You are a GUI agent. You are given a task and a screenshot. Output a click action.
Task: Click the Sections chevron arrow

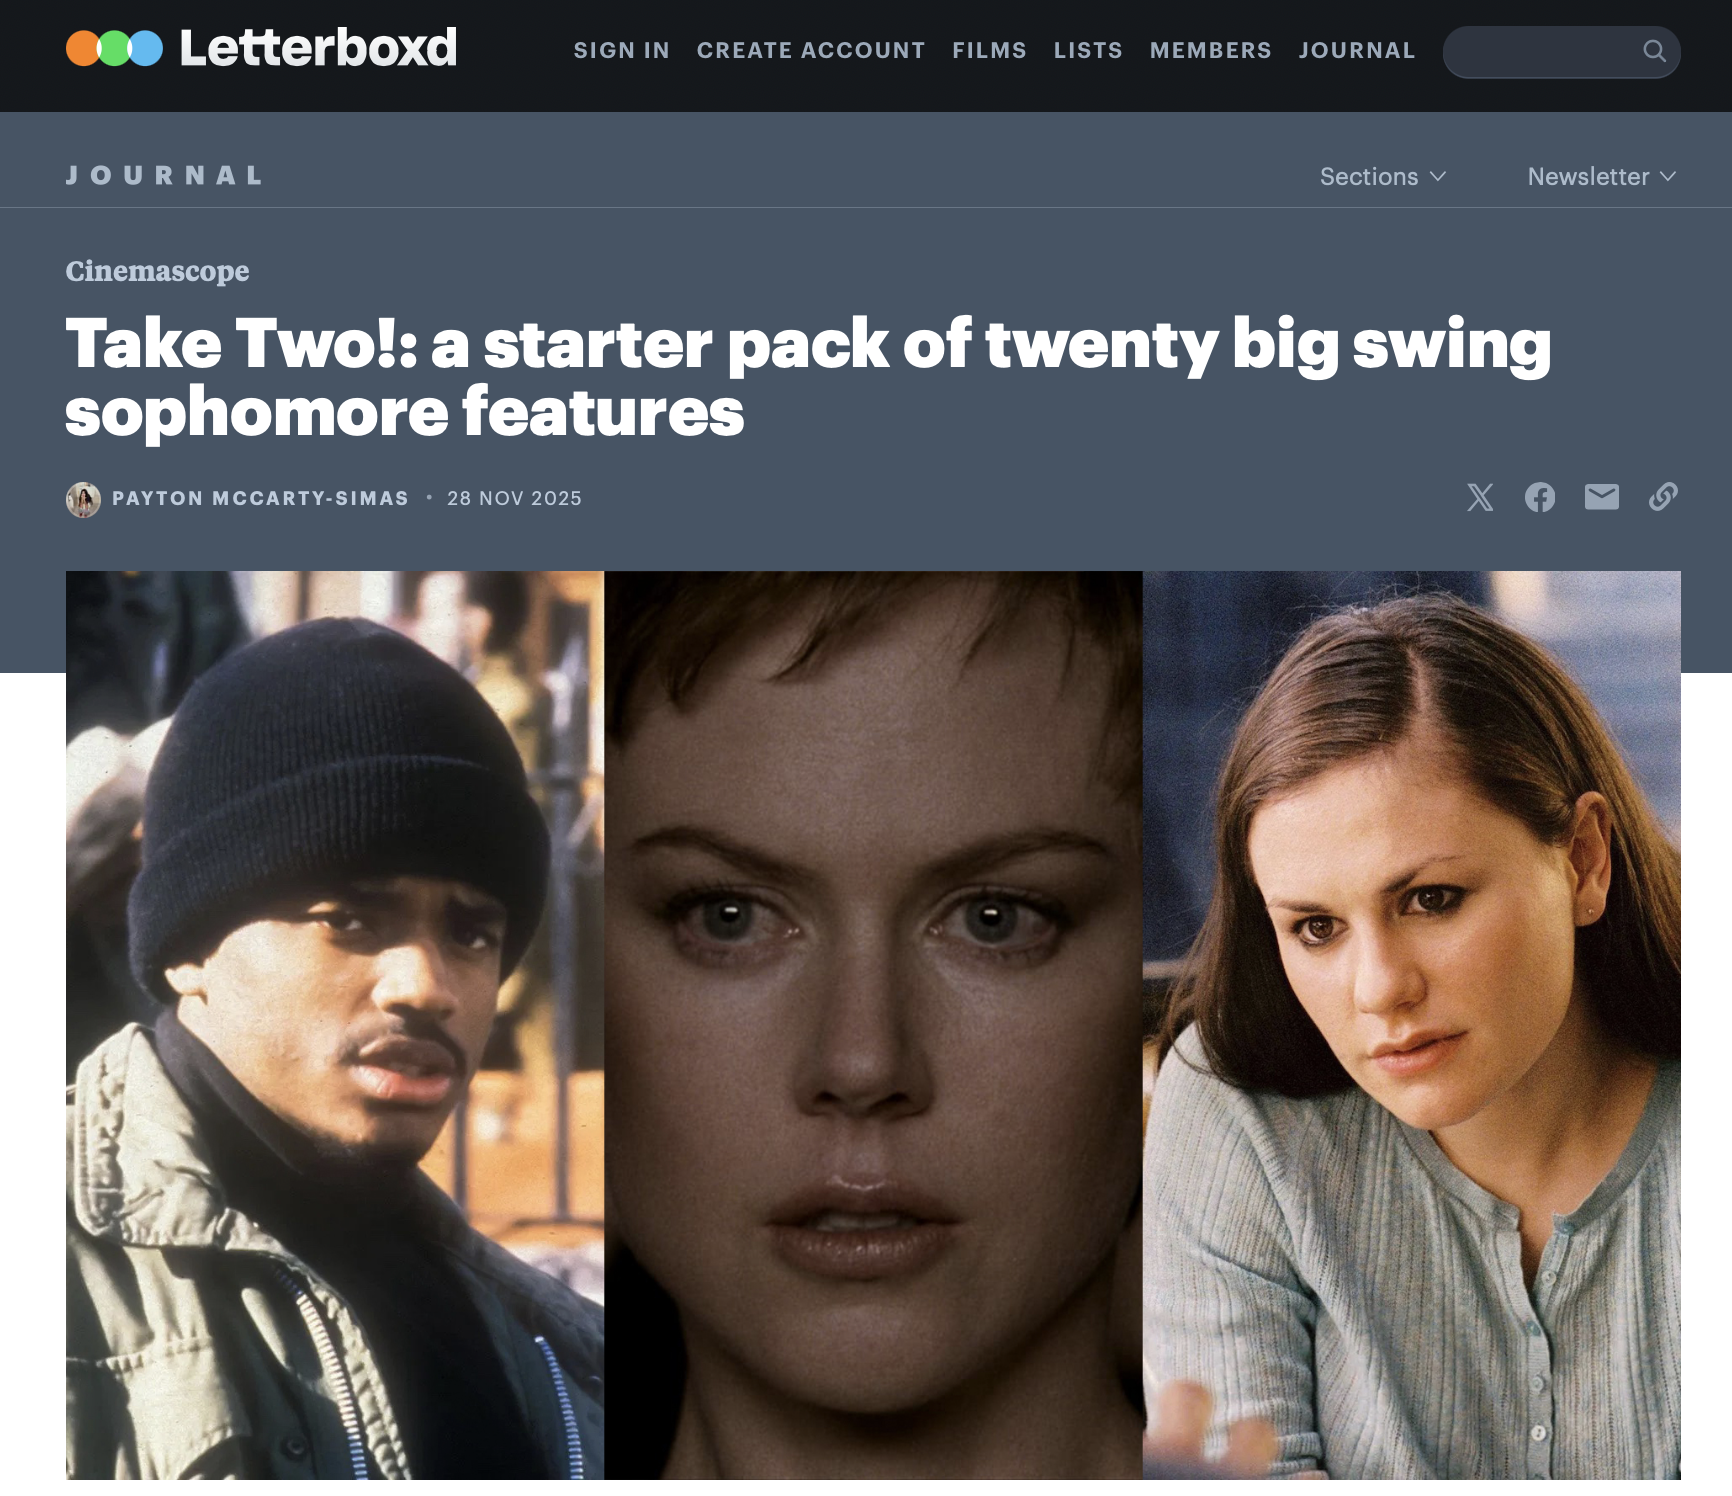1438,176
